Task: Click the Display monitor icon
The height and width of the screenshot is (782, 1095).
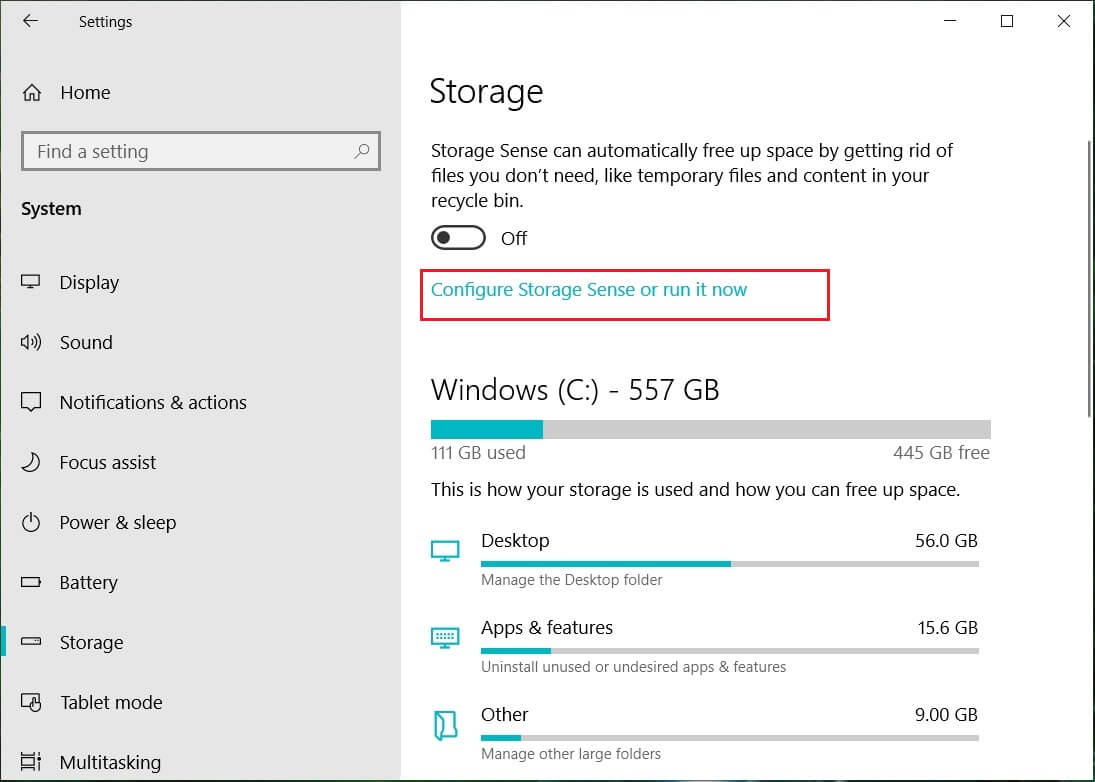Action: 31,283
